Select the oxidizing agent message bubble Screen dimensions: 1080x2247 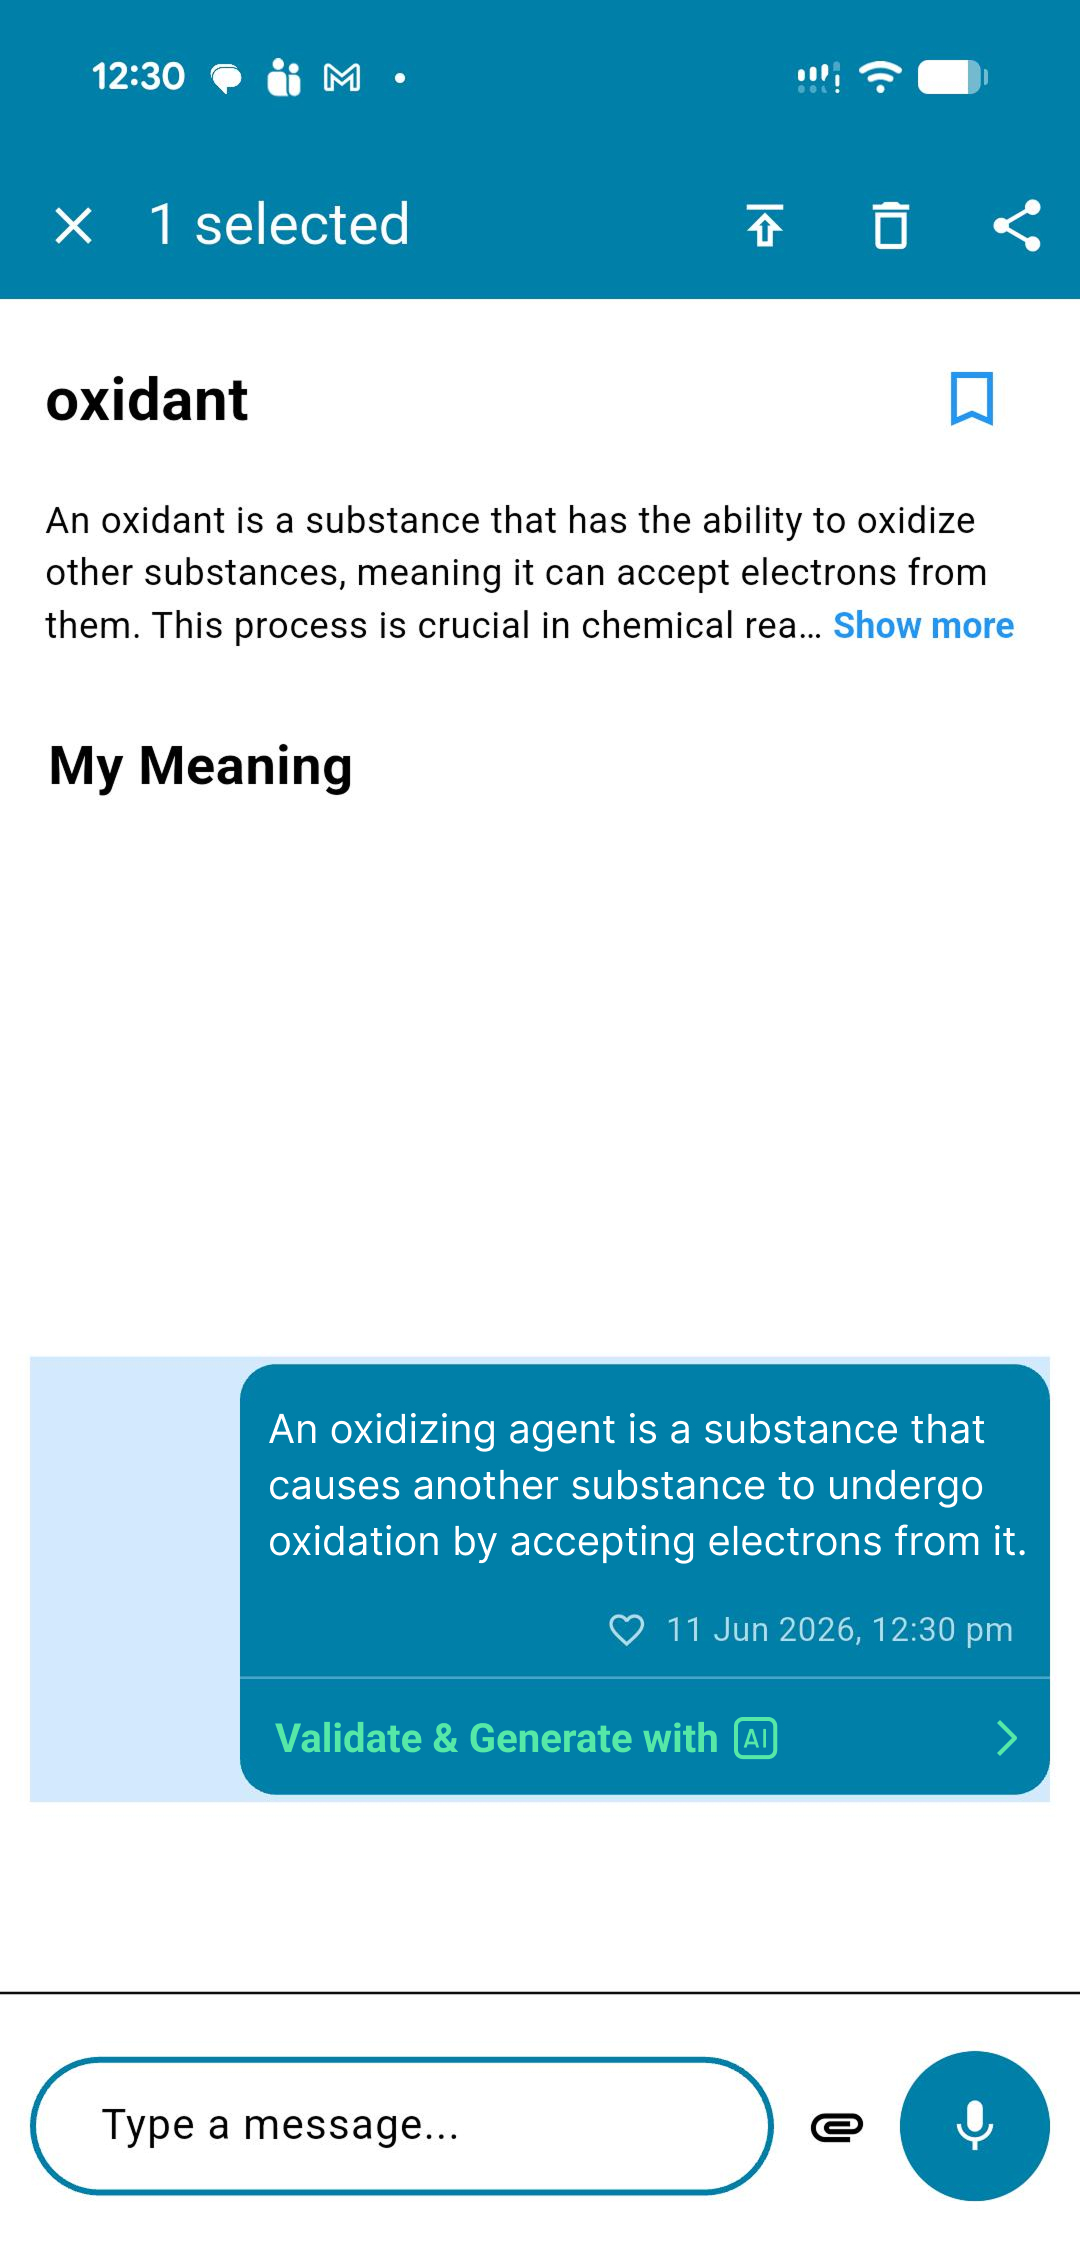[645, 1520]
